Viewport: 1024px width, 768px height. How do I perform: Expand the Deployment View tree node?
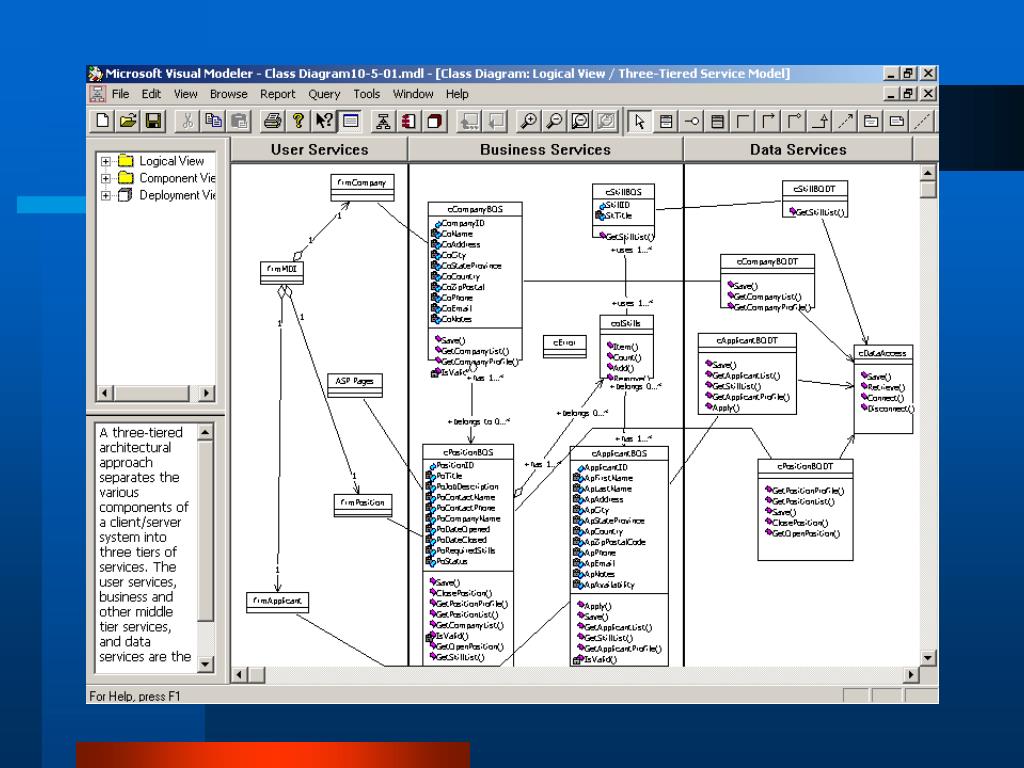(105, 195)
